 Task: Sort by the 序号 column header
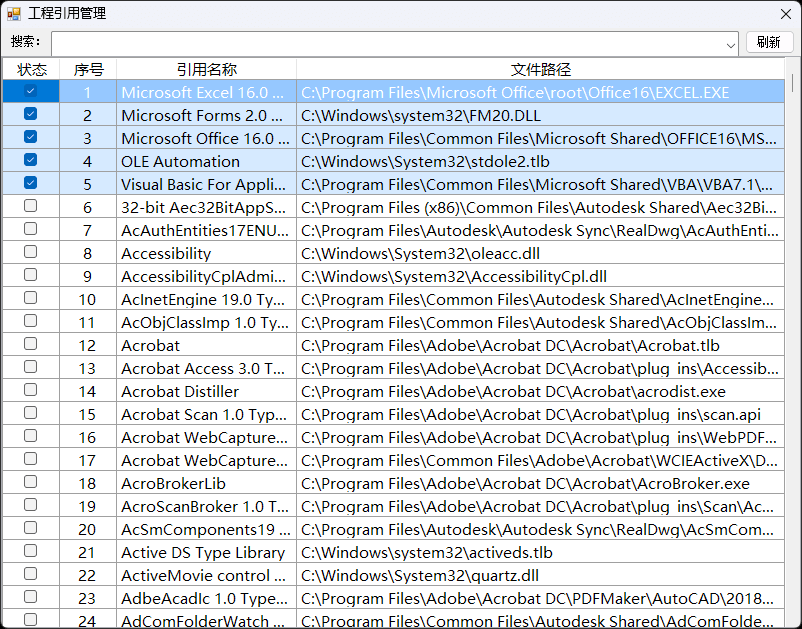coord(88,69)
